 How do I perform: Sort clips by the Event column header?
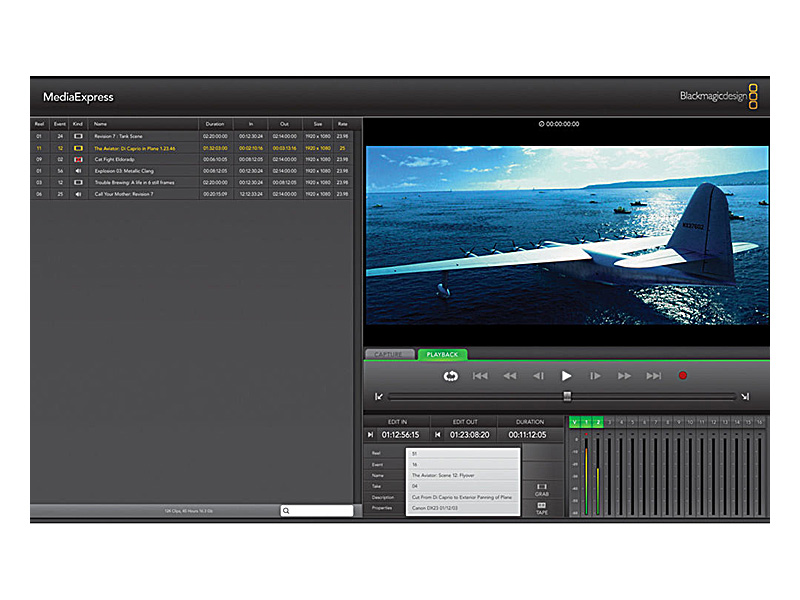60,124
